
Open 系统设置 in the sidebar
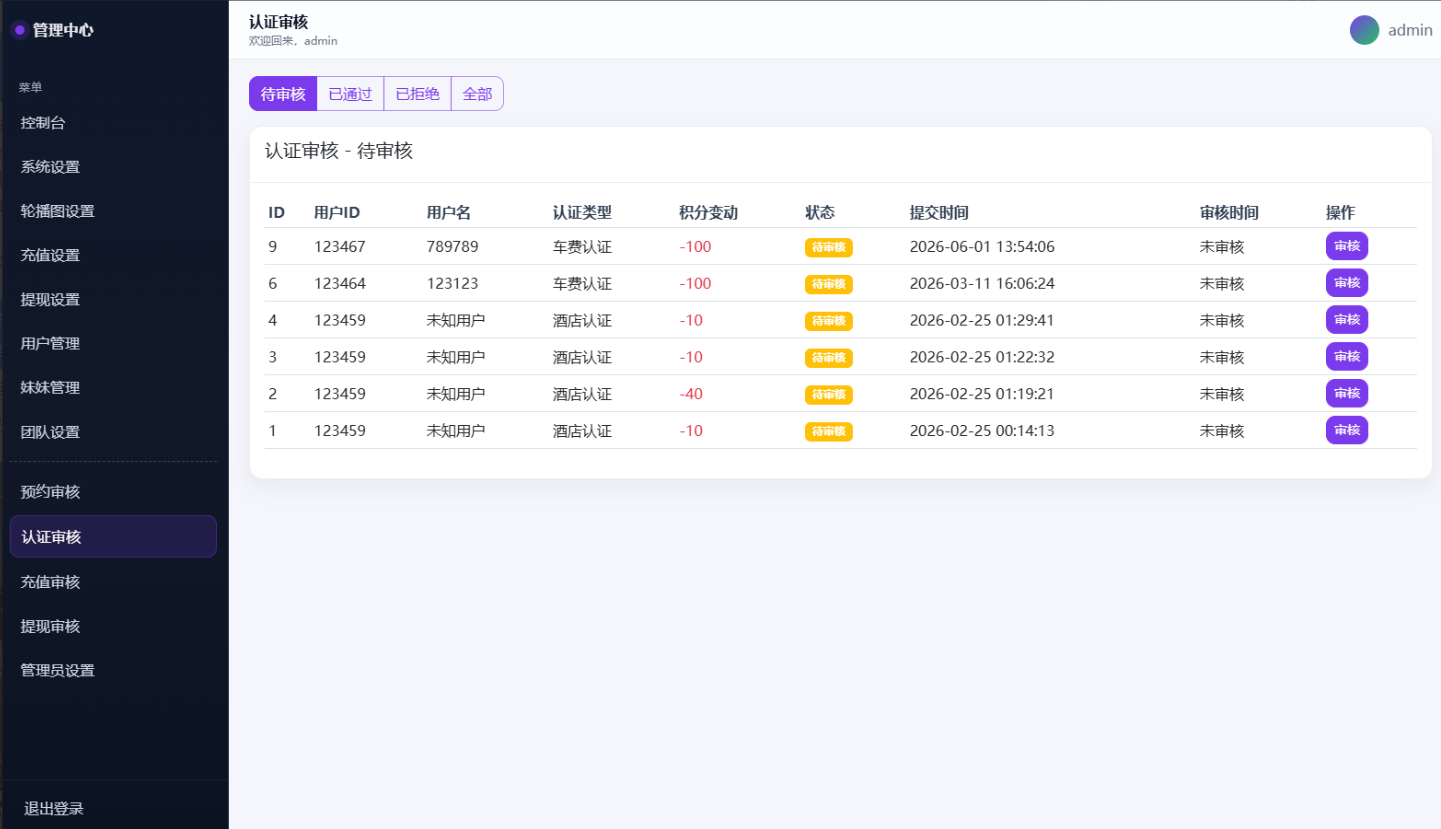114,167
